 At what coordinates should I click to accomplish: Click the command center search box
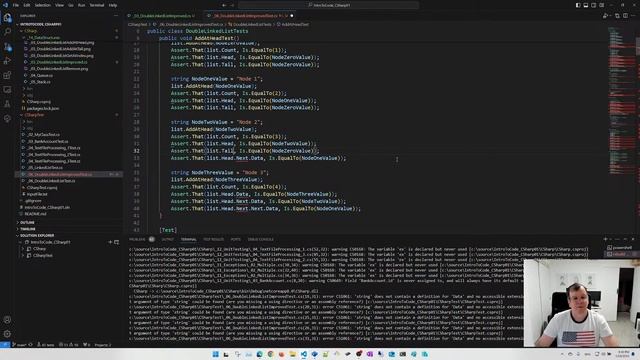coord(329,5)
